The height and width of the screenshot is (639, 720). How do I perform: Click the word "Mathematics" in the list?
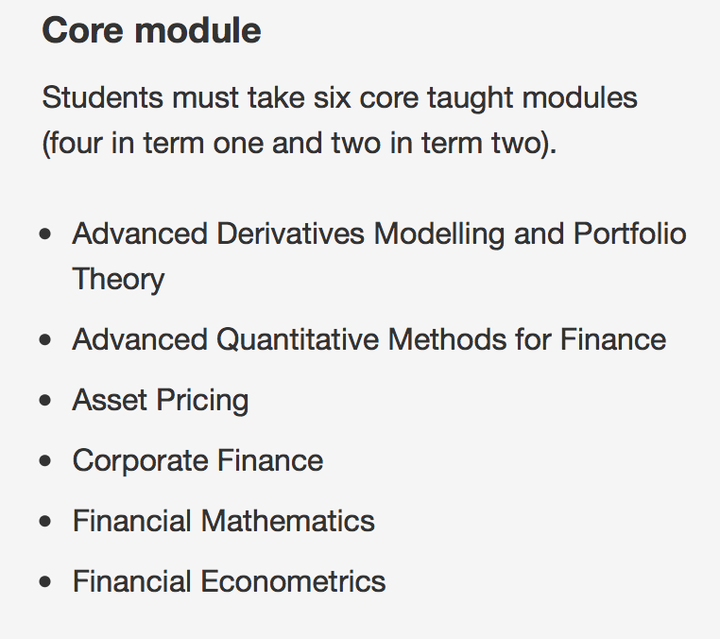tap(288, 521)
